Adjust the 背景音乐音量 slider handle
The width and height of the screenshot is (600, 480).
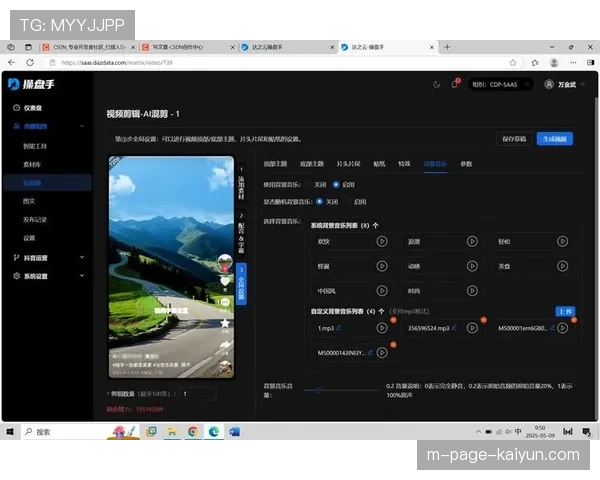pyautogui.click(x=318, y=390)
